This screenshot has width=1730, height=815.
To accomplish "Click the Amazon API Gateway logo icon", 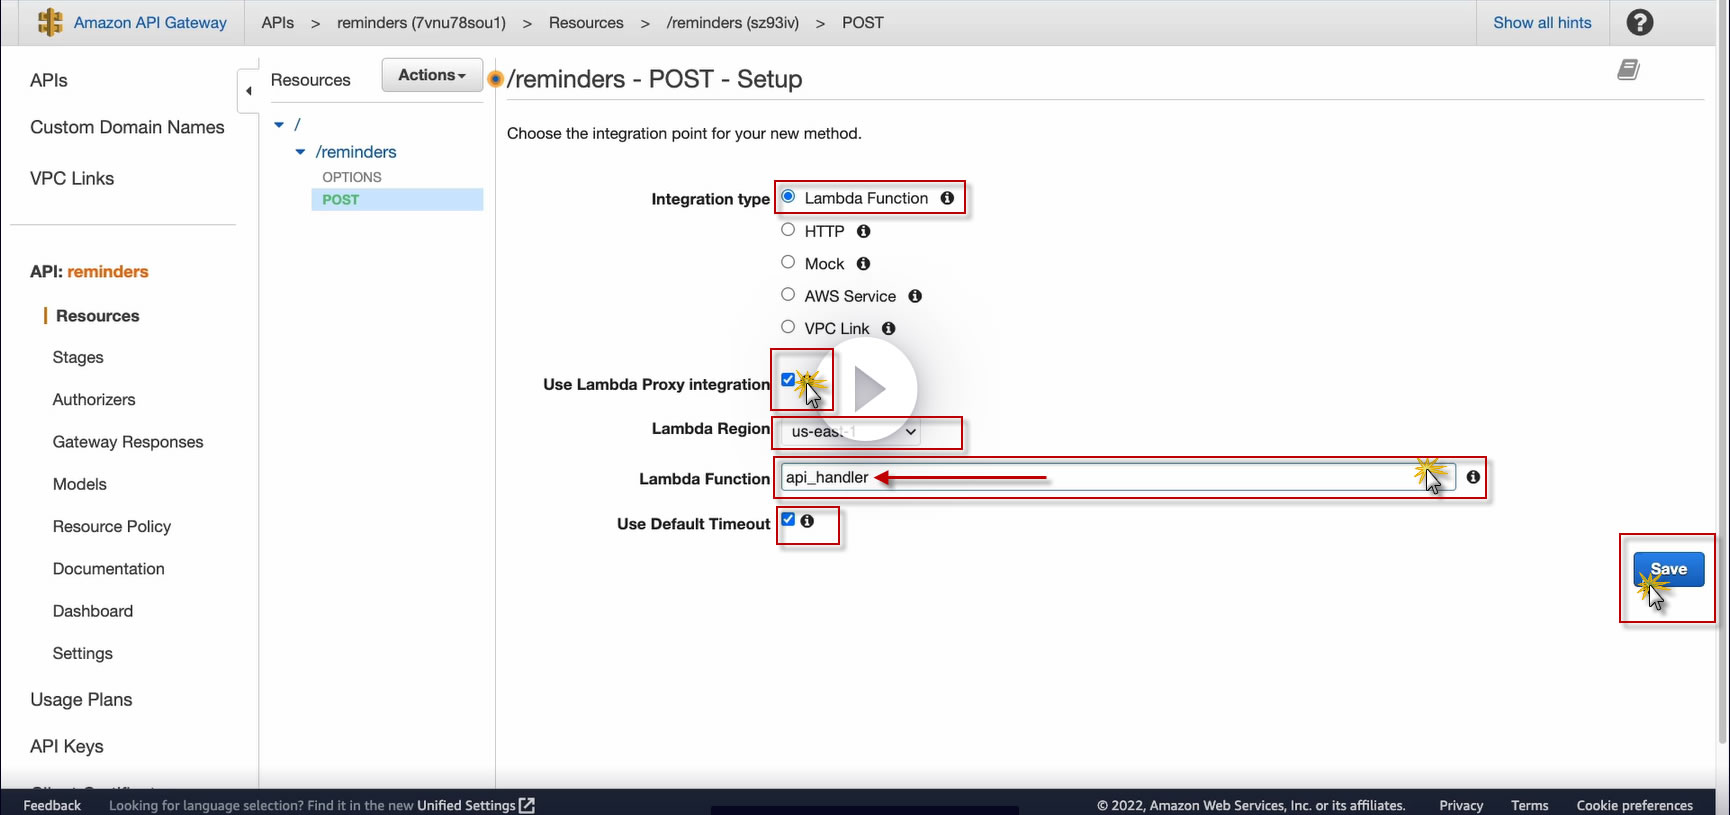I will click(50, 22).
